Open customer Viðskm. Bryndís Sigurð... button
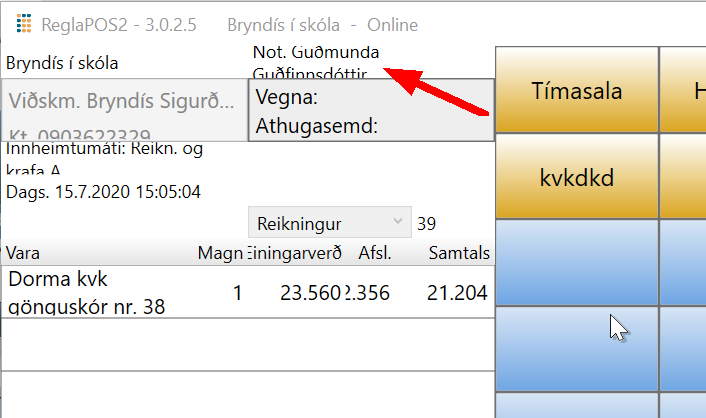Image resolution: width=706 pixels, height=418 pixels. [124, 110]
